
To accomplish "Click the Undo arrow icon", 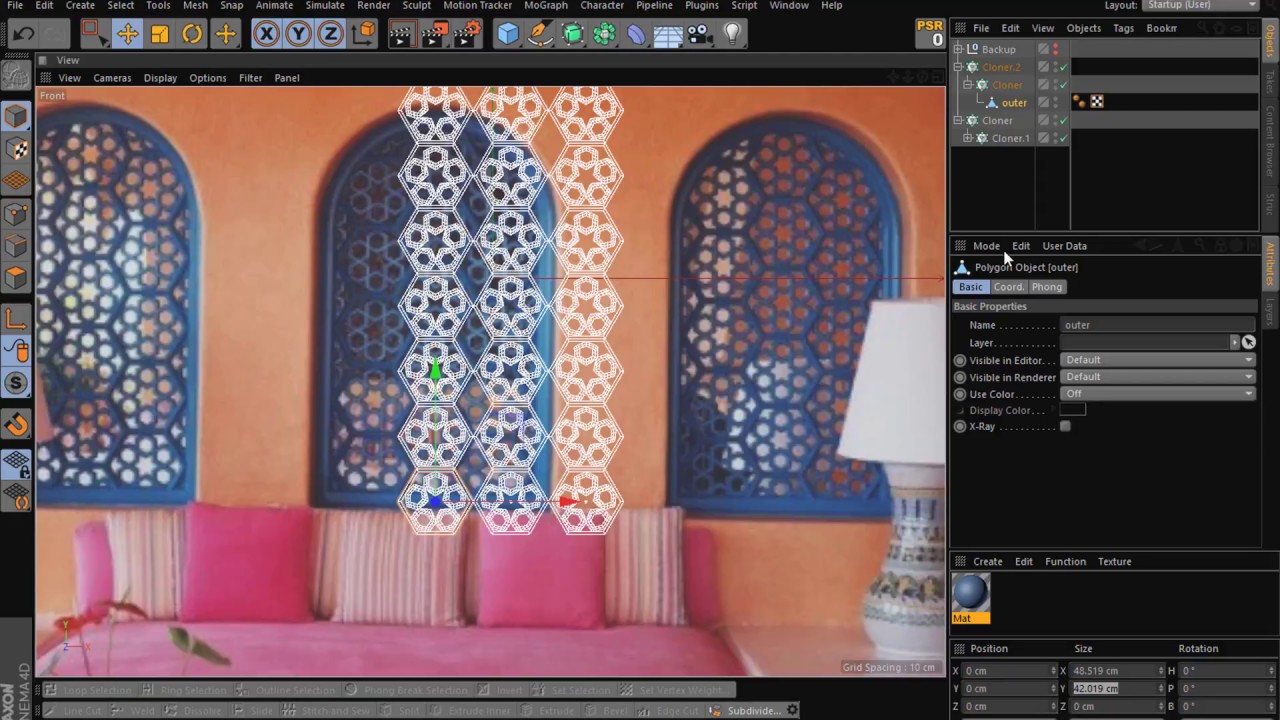I will (x=23, y=34).
